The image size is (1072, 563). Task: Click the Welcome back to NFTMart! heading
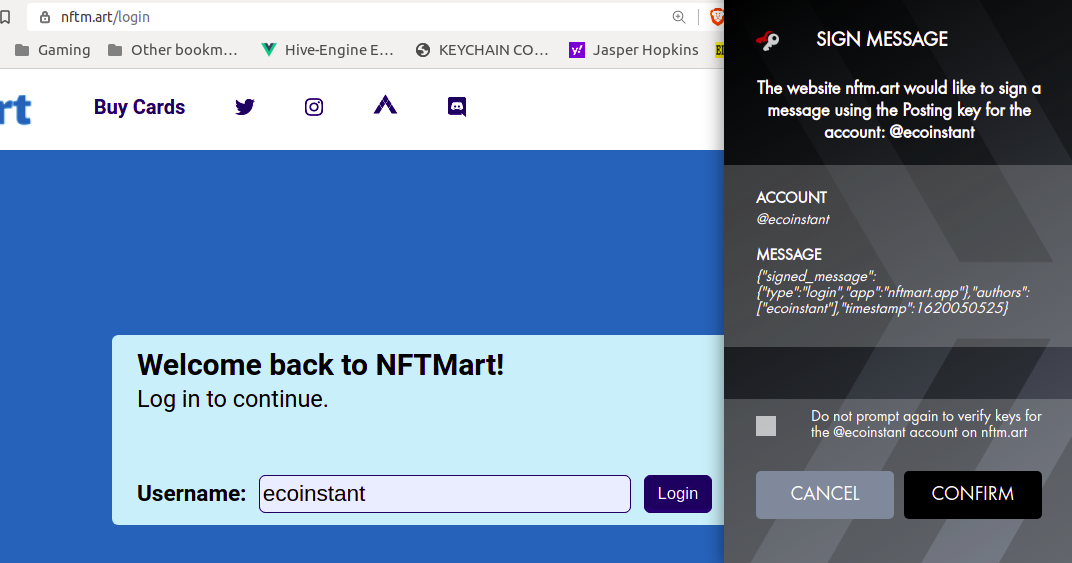320,365
